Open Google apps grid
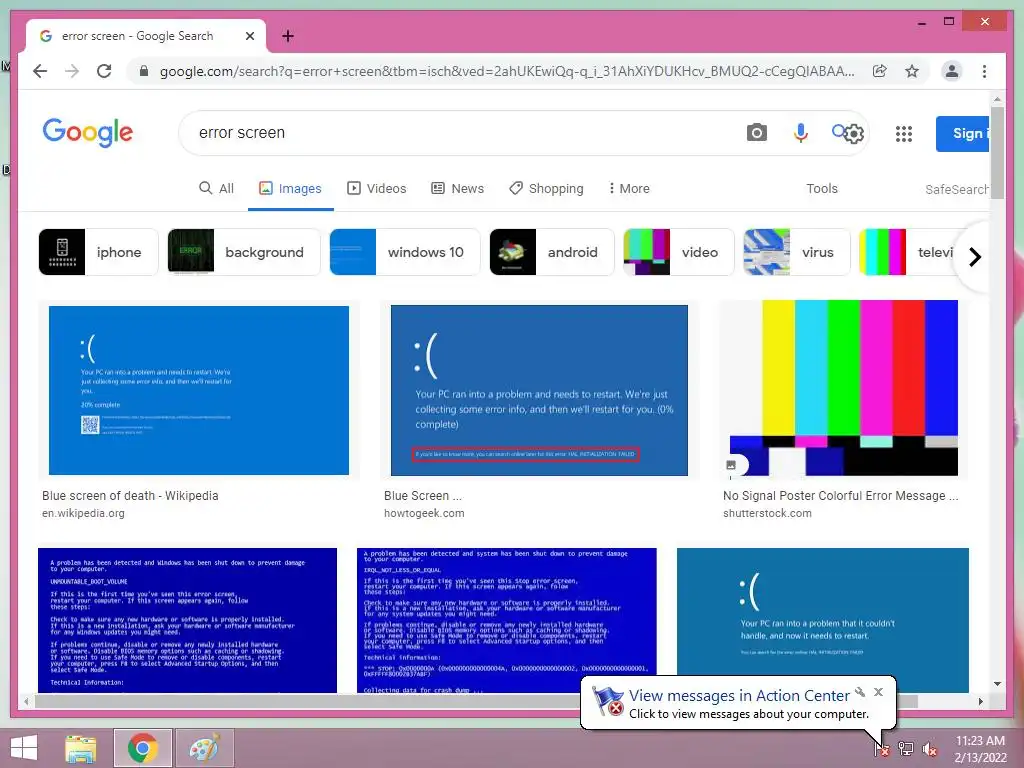 [x=904, y=134]
